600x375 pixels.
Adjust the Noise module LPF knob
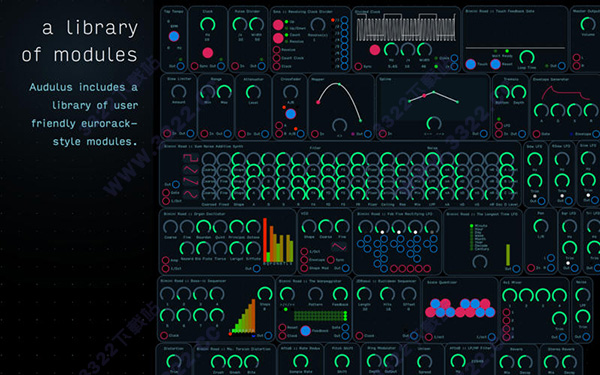(583, 295)
